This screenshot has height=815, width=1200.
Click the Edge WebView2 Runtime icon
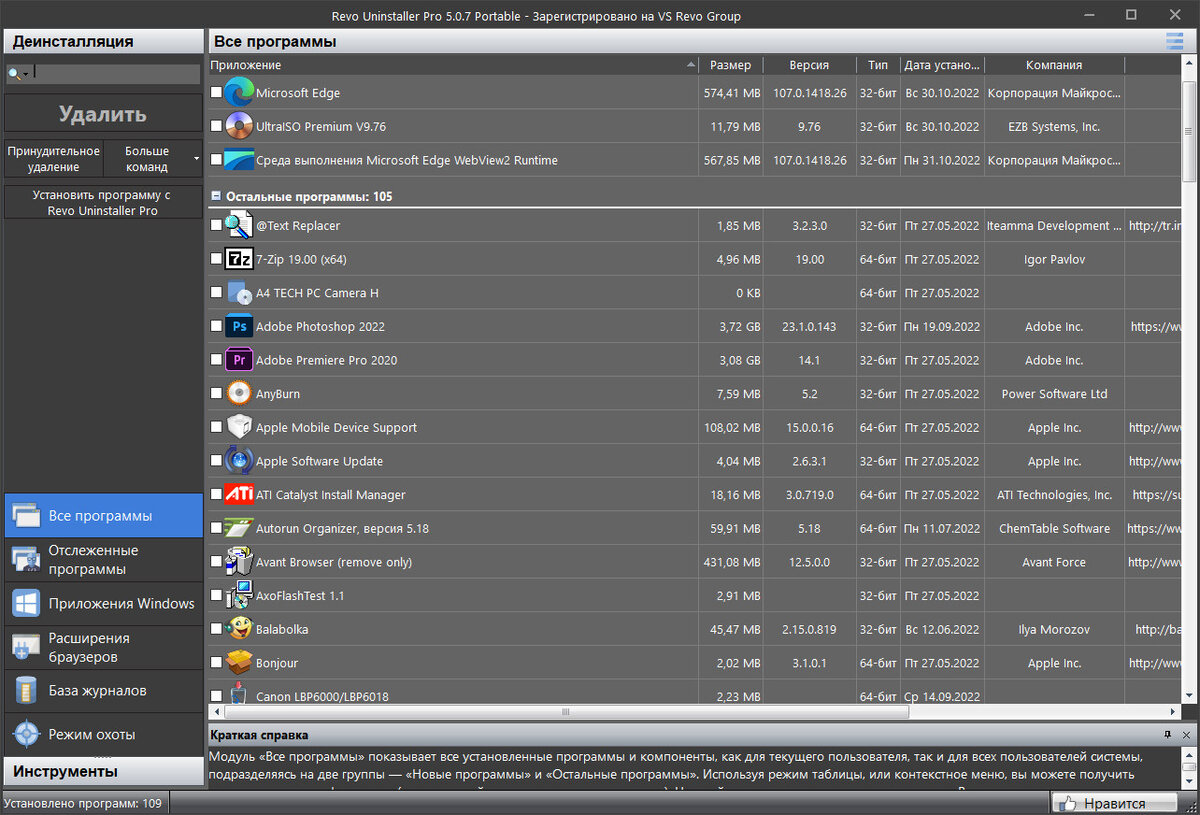click(239, 160)
